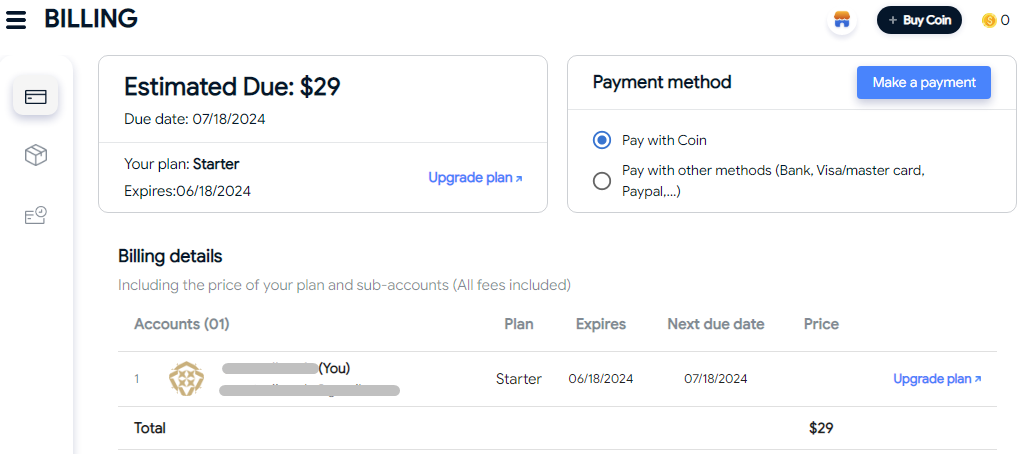Click the Next due date column header
This screenshot has width=1017, height=454.
pyautogui.click(x=716, y=324)
